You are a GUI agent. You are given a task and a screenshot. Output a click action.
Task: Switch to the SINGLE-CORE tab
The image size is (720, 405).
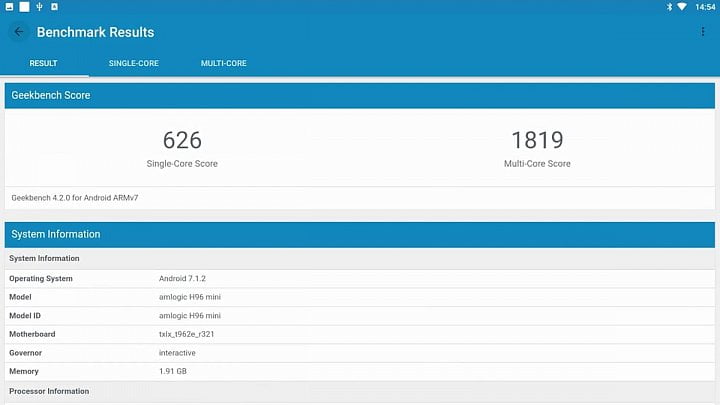point(134,63)
